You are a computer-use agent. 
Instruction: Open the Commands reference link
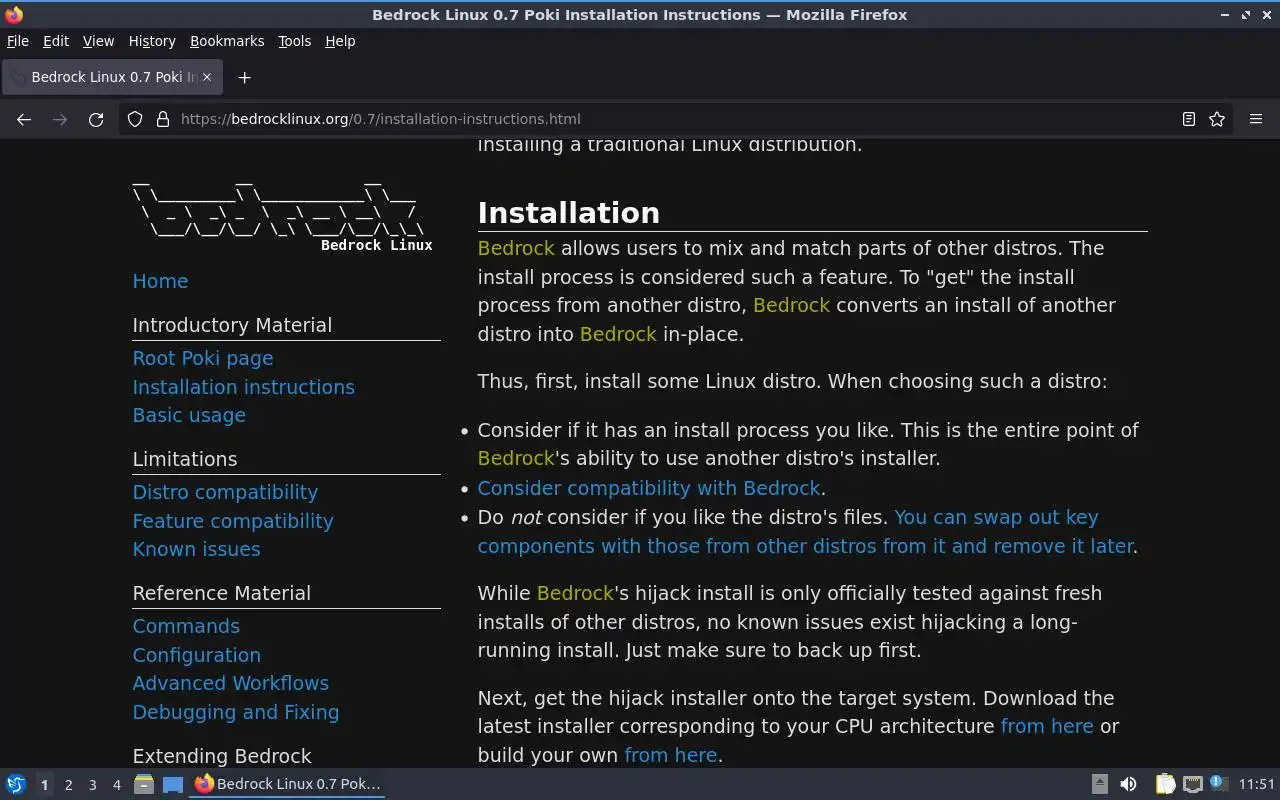pos(186,626)
